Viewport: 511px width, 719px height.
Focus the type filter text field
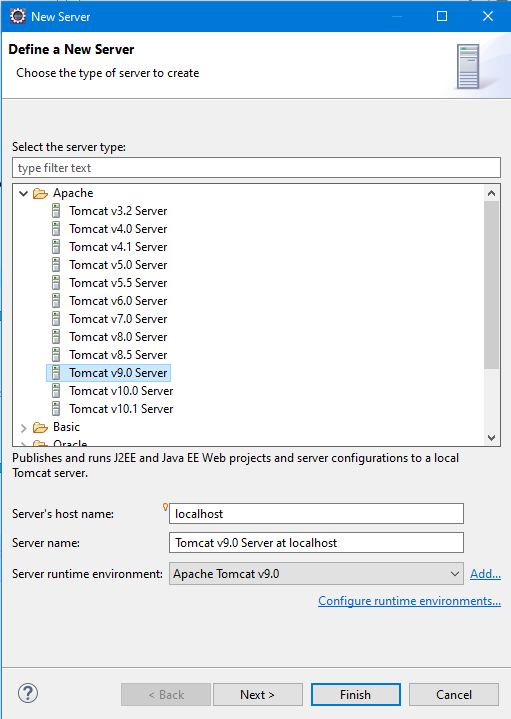click(256, 168)
